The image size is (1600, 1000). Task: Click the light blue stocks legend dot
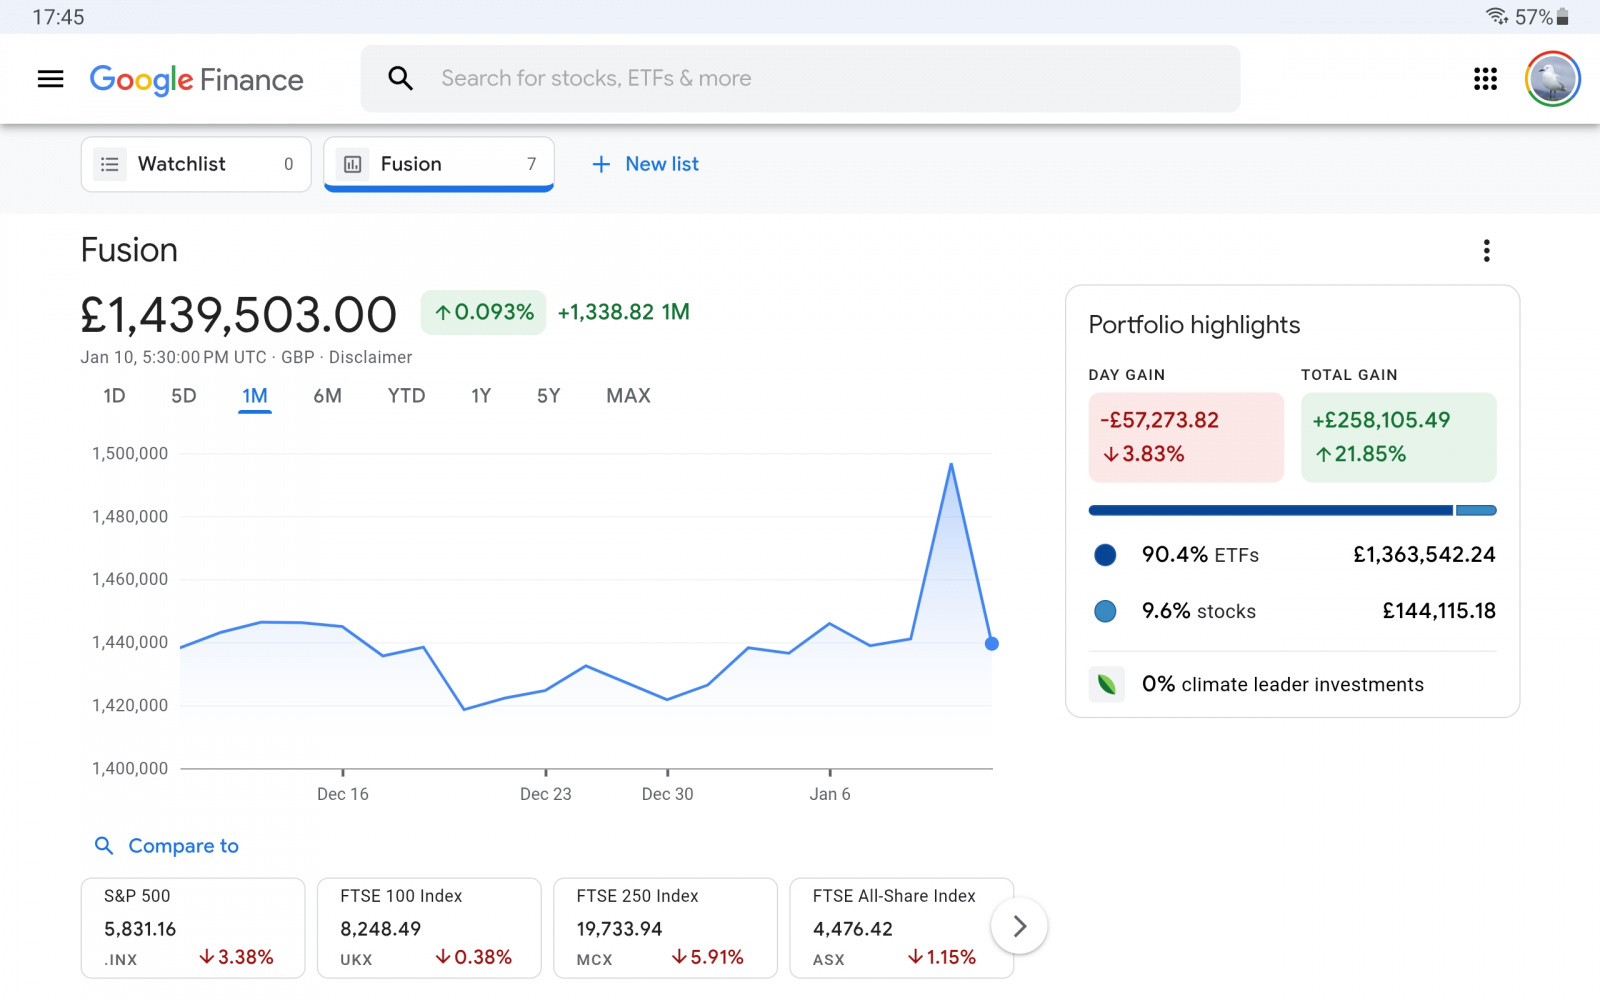(1105, 611)
